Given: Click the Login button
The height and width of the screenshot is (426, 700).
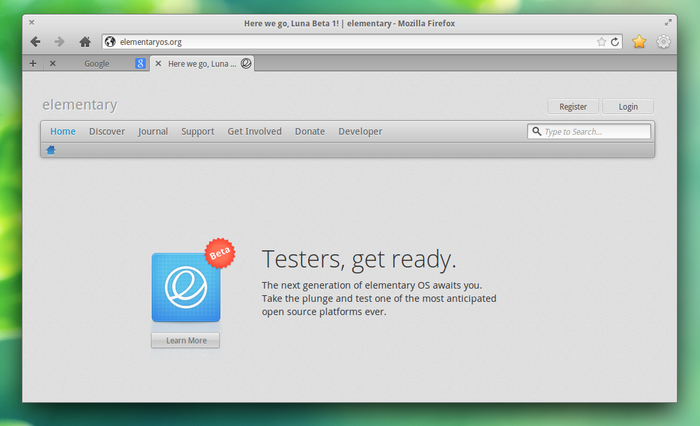Looking at the screenshot, I should (628, 106).
